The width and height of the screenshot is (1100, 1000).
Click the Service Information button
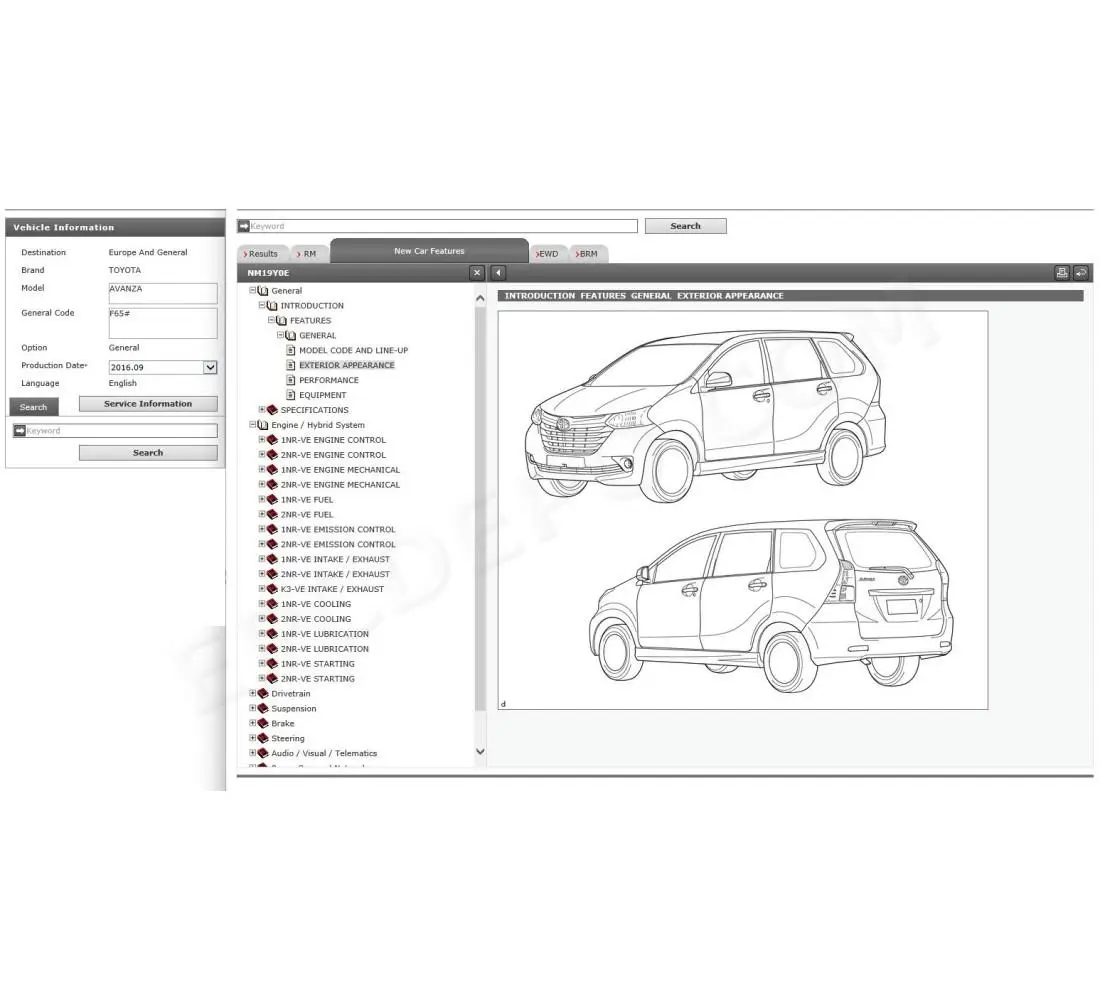click(x=147, y=403)
